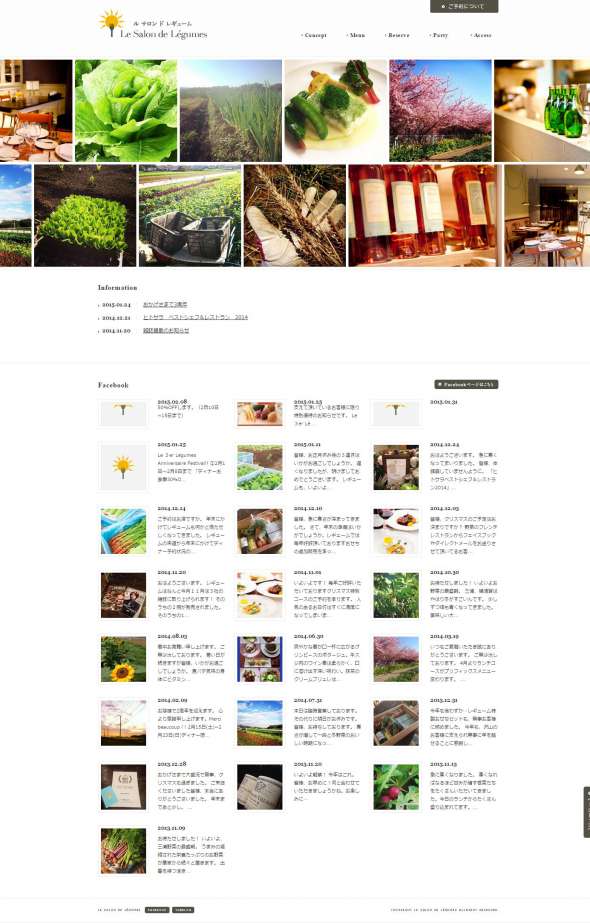Click the Le Salon de Légumes sunflower logo
The height and width of the screenshot is (923, 590).
point(153,24)
